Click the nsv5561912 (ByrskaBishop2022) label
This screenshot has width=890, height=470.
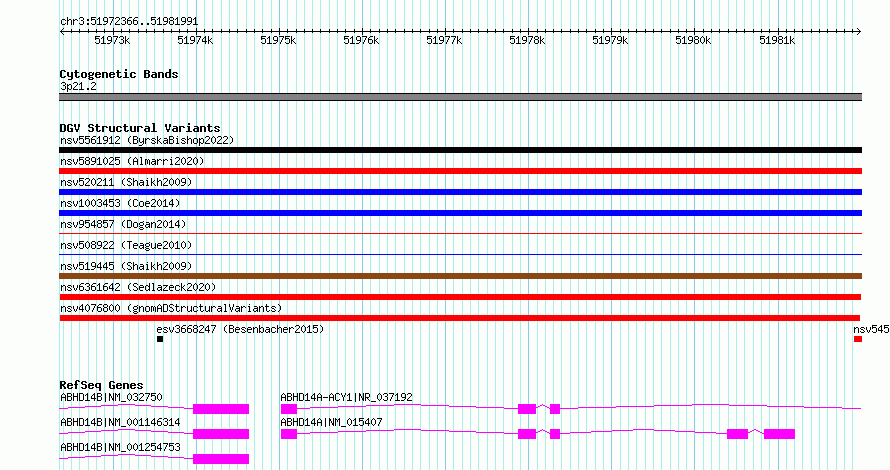[x=147, y=140]
